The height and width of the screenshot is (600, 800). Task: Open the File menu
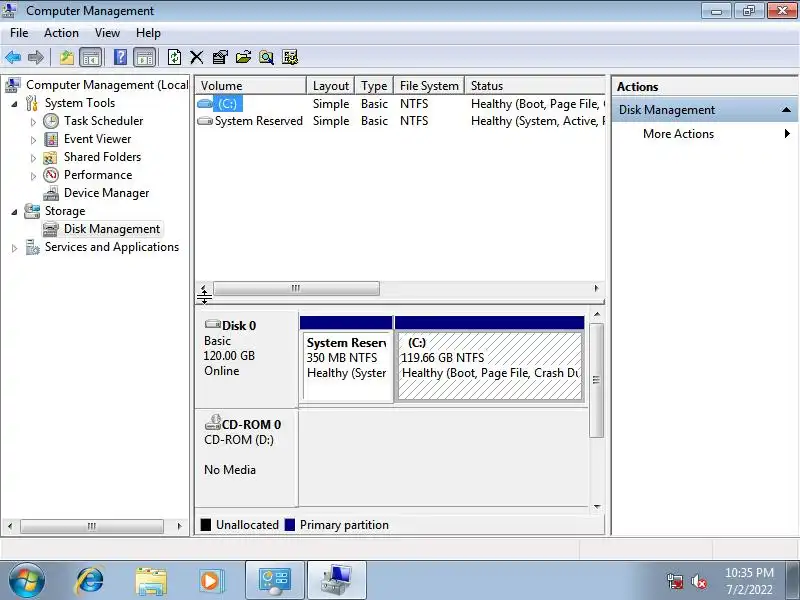click(x=19, y=33)
